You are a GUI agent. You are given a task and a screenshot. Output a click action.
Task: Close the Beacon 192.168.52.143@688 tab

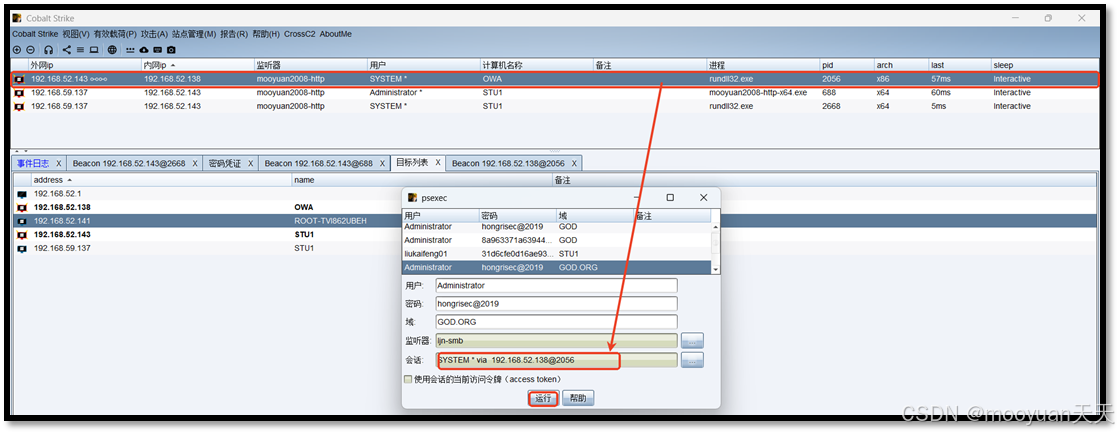[383, 163]
